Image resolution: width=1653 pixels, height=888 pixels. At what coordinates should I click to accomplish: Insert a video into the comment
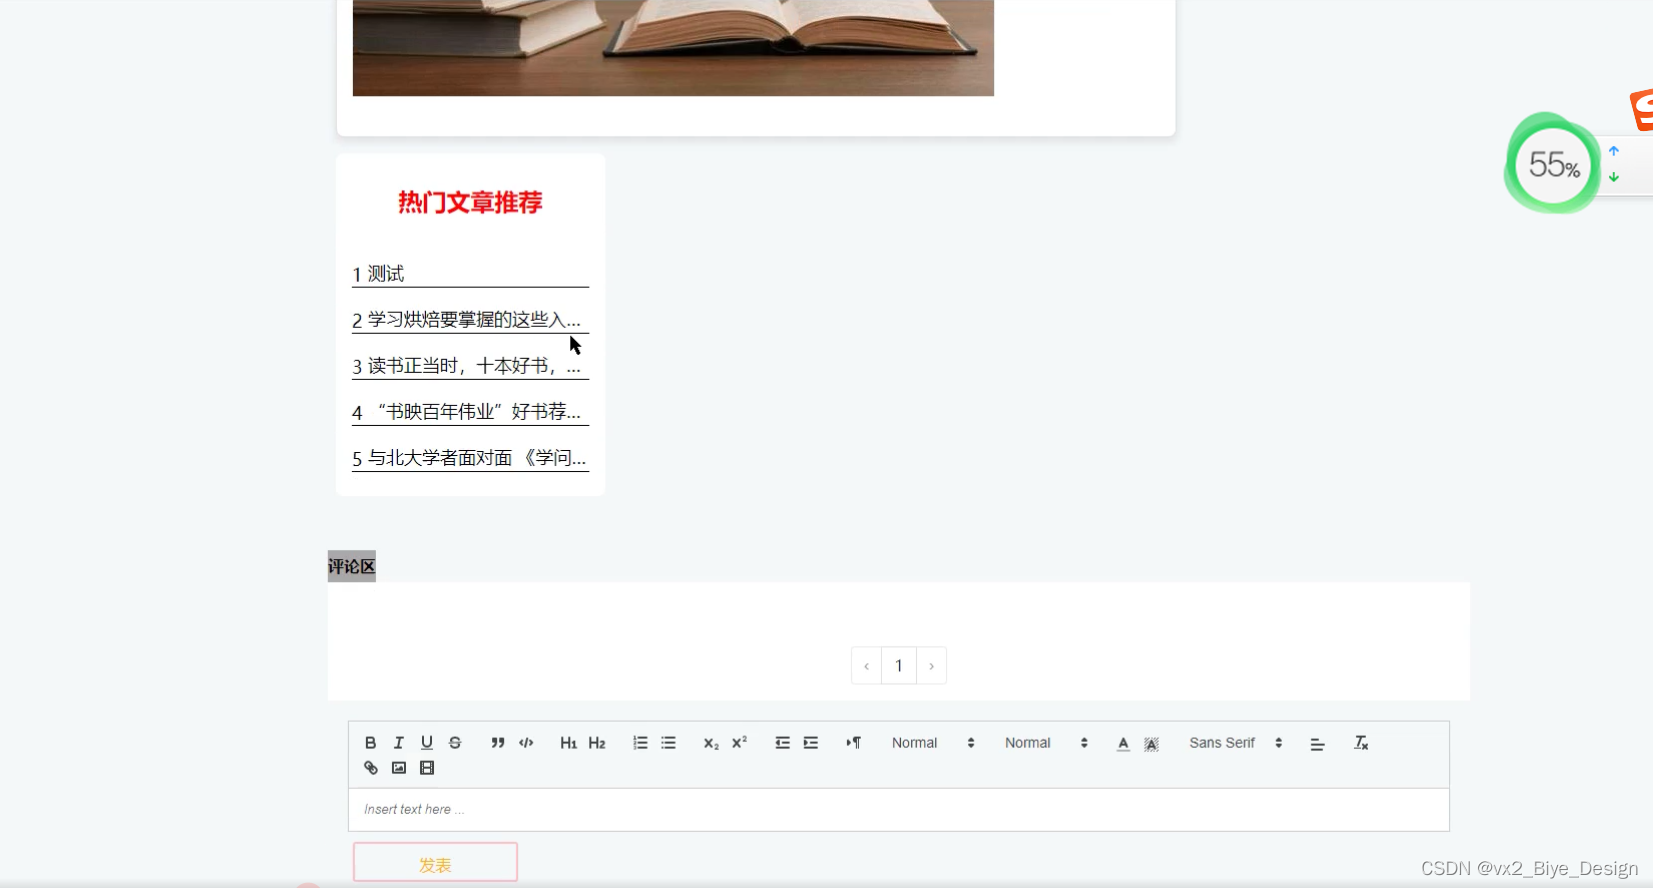[x=427, y=768]
